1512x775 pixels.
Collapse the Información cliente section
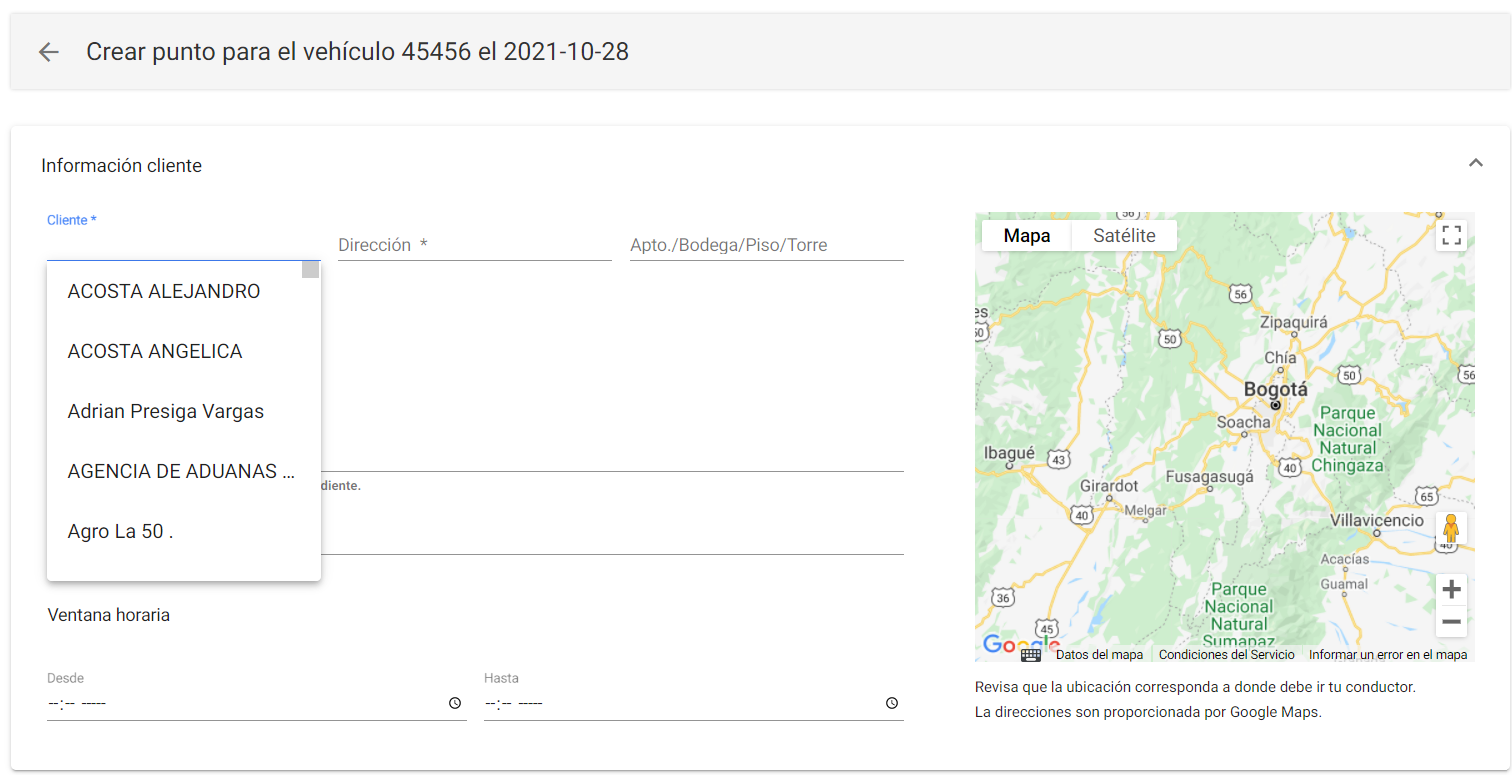click(1476, 161)
